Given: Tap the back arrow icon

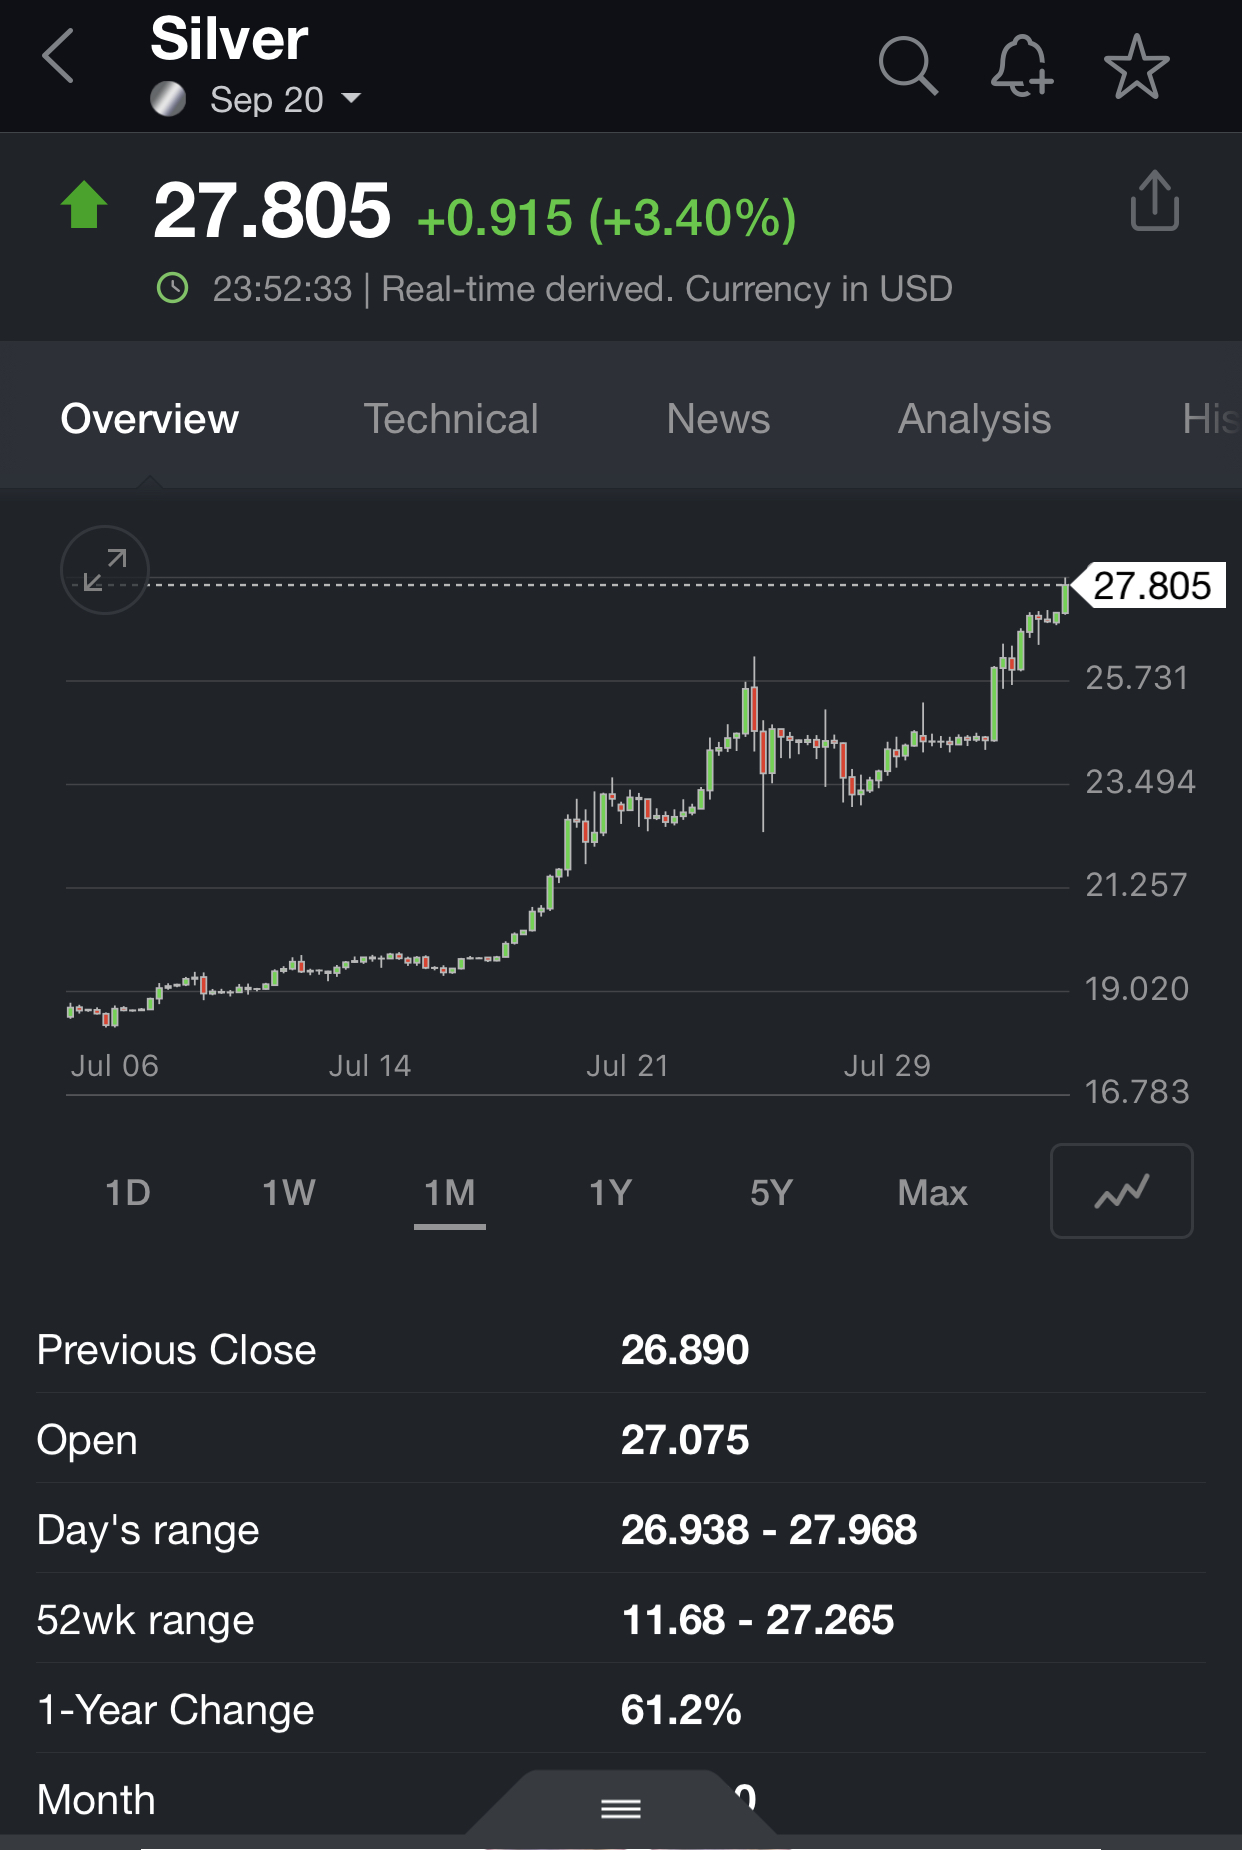Looking at the screenshot, I should click(59, 56).
